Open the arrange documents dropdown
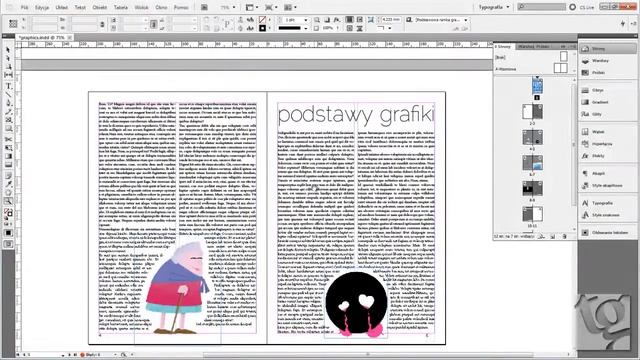Image resolution: width=640 pixels, height=360 pixels. coord(290,7)
